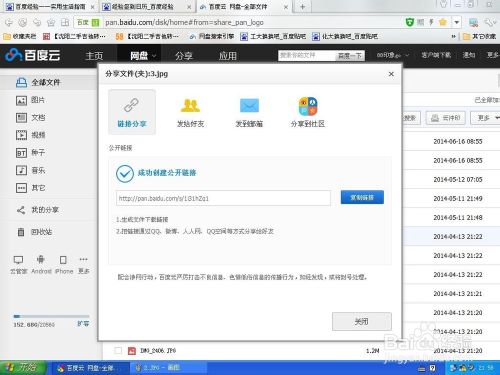Viewport: 500px width, 375px height.
Task: Open the Recycle Bin in sidebar
Action: pos(35,232)
